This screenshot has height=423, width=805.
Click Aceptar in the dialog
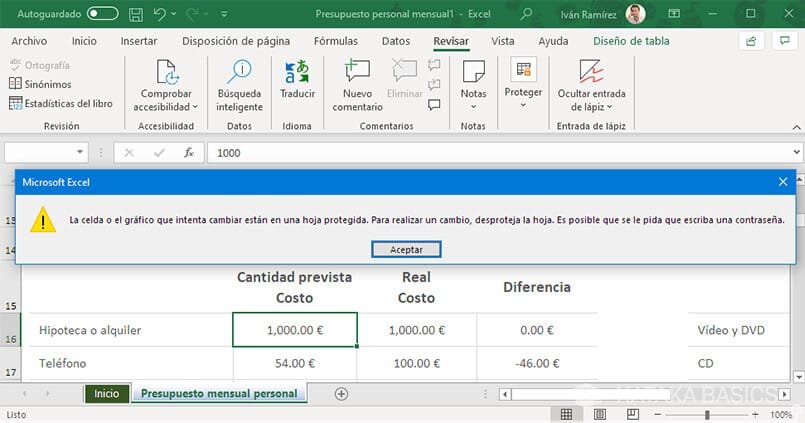[x=406, y=249]
